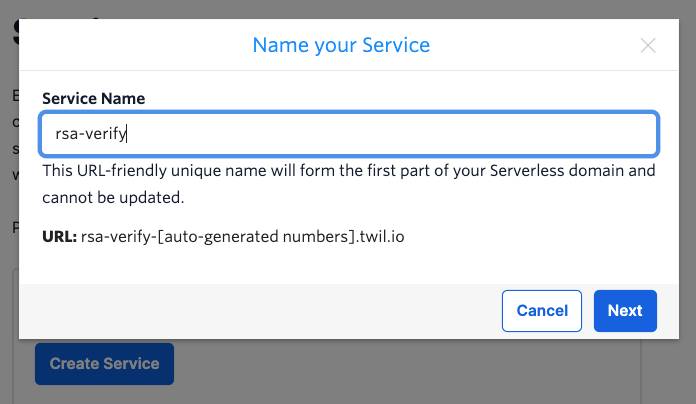Click the Service Name input field
Screen dimensions: 696x404
coord(349,134)
